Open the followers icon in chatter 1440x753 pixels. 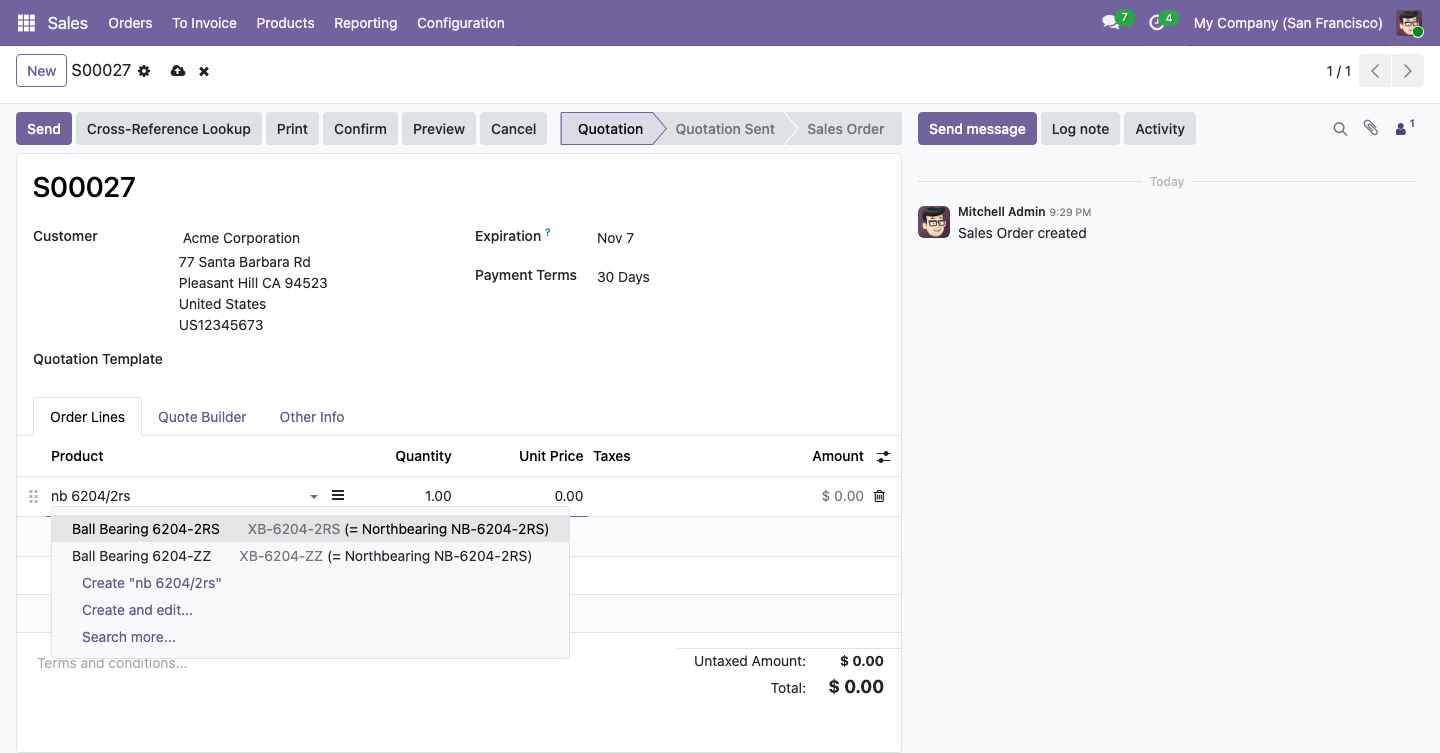tap(1404, 128)
